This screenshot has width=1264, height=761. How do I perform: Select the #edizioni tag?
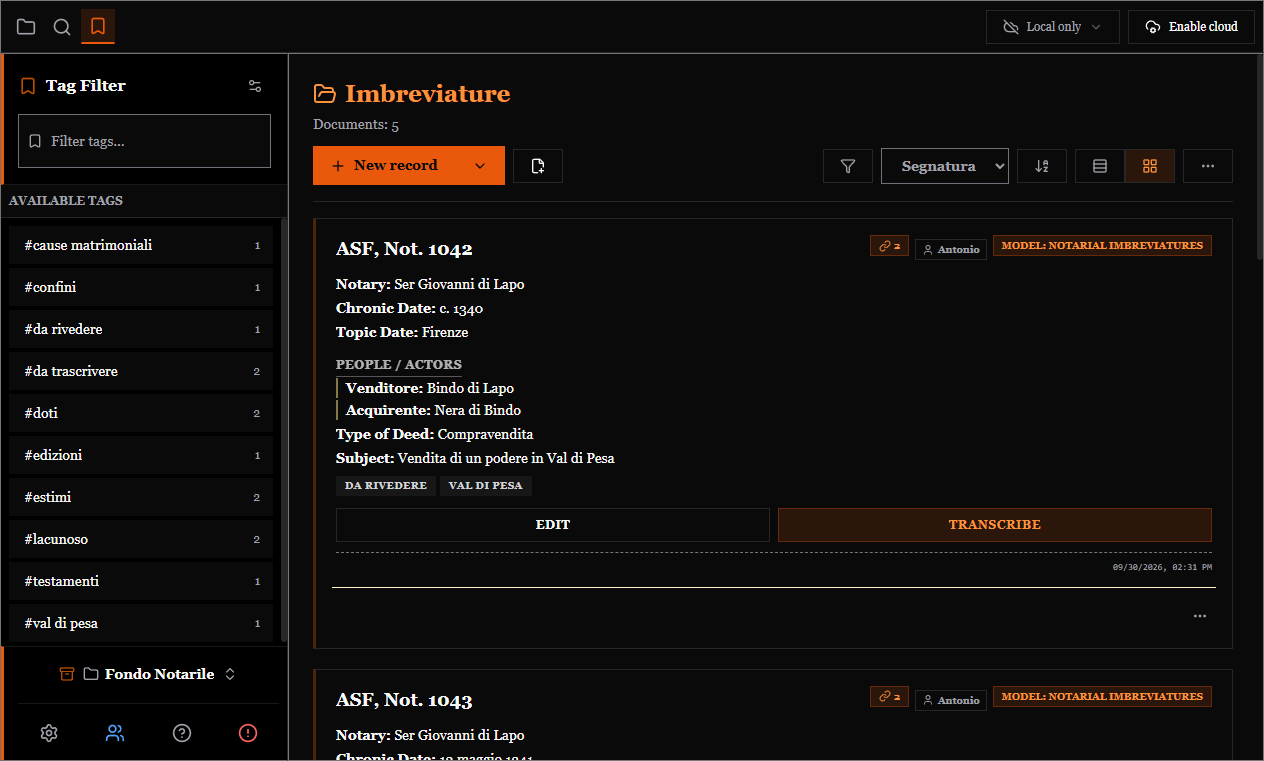(x=141, y=455)
